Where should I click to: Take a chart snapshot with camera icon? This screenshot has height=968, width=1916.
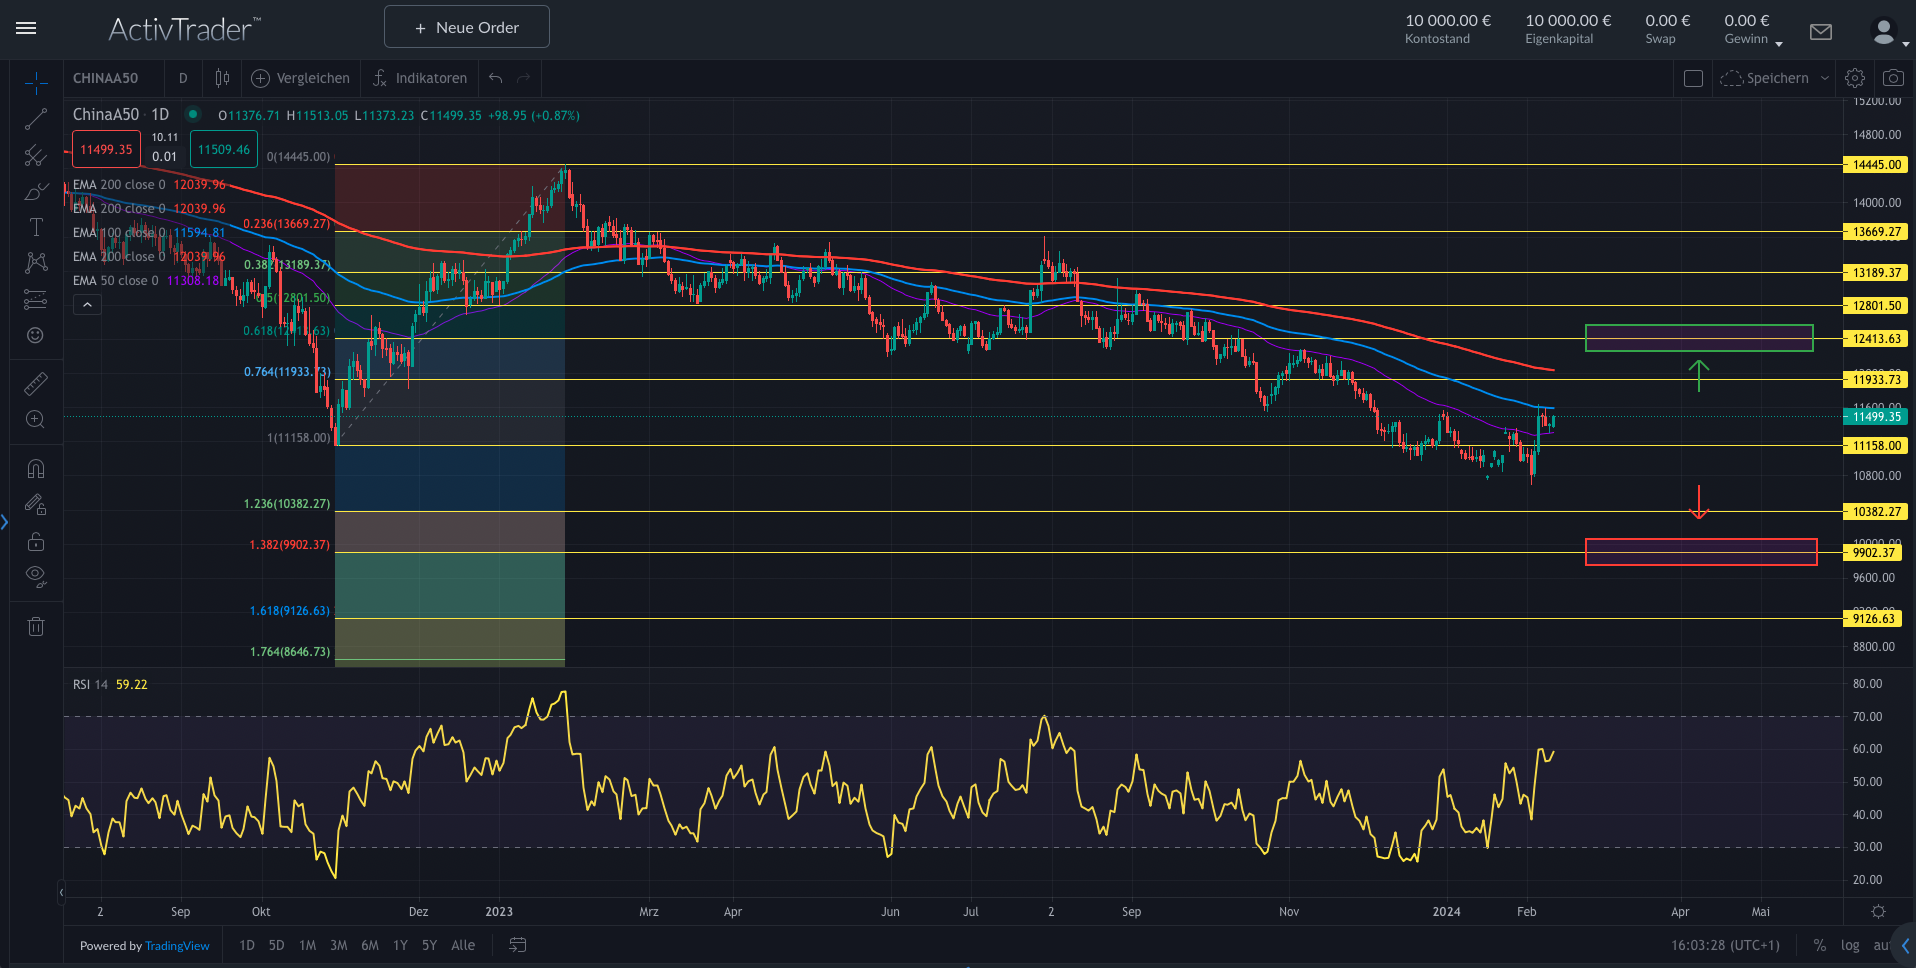pyautogui.click(x=1892, y=78)
